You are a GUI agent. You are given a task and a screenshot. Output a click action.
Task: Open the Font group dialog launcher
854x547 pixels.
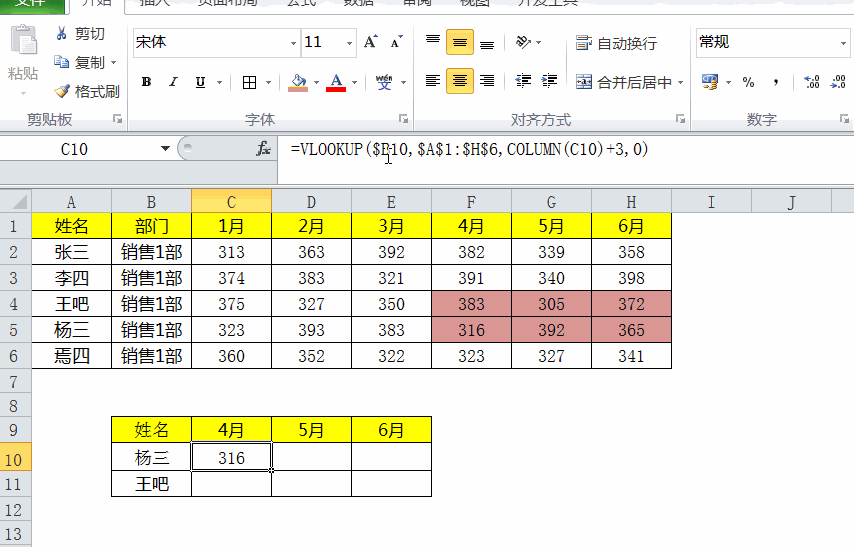(x=403, y=119)
